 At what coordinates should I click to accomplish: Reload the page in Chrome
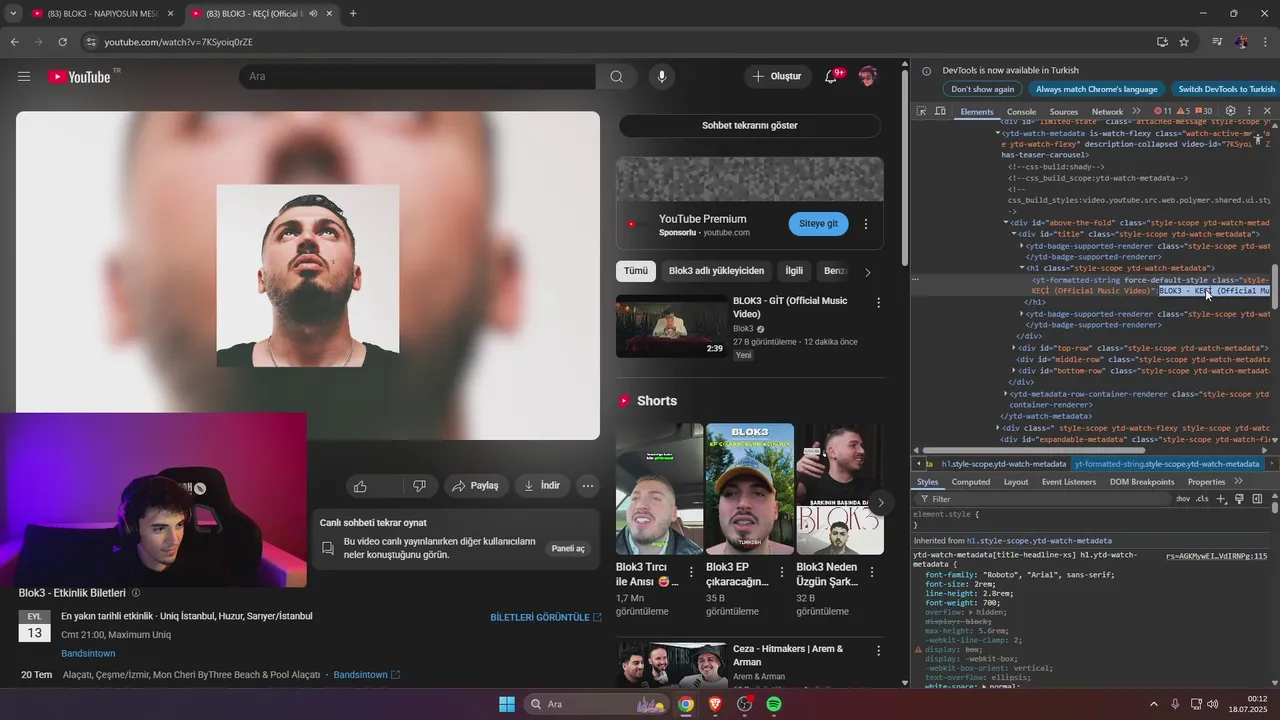(x=62, y=42)
